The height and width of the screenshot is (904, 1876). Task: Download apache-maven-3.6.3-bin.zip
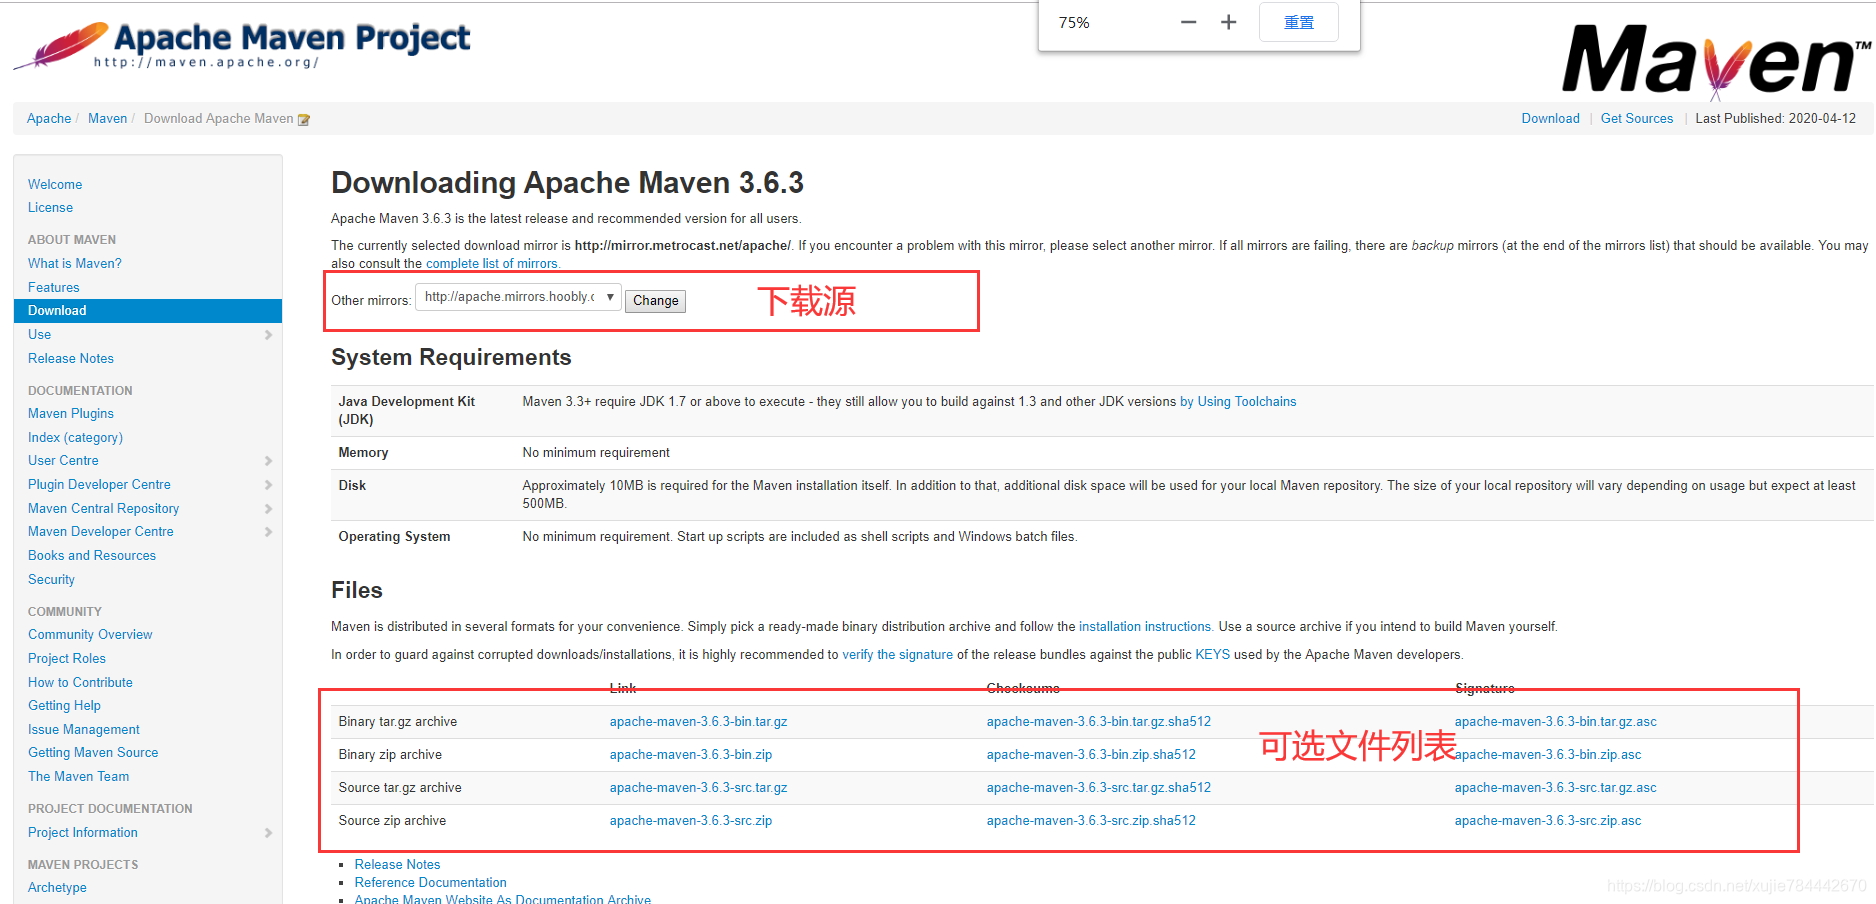691,755
